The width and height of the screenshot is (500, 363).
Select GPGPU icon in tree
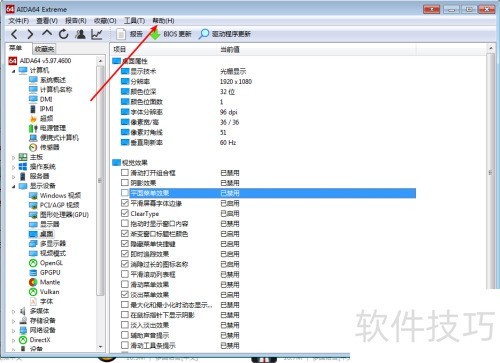33,273
